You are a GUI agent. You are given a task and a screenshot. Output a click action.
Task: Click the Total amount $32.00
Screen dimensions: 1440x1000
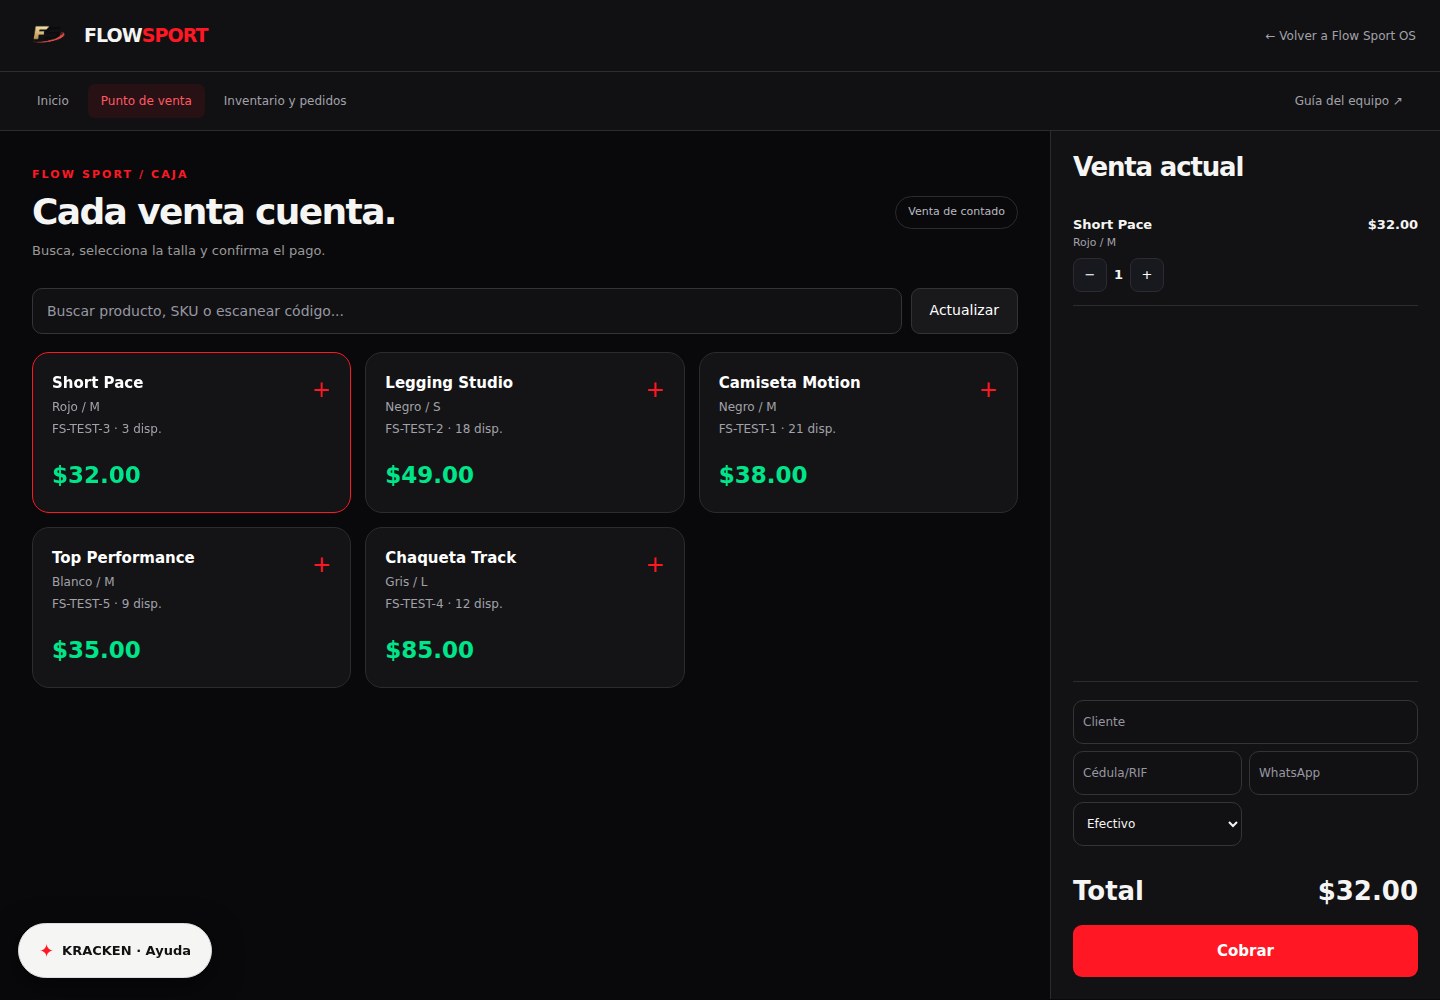click(1368, 891)
